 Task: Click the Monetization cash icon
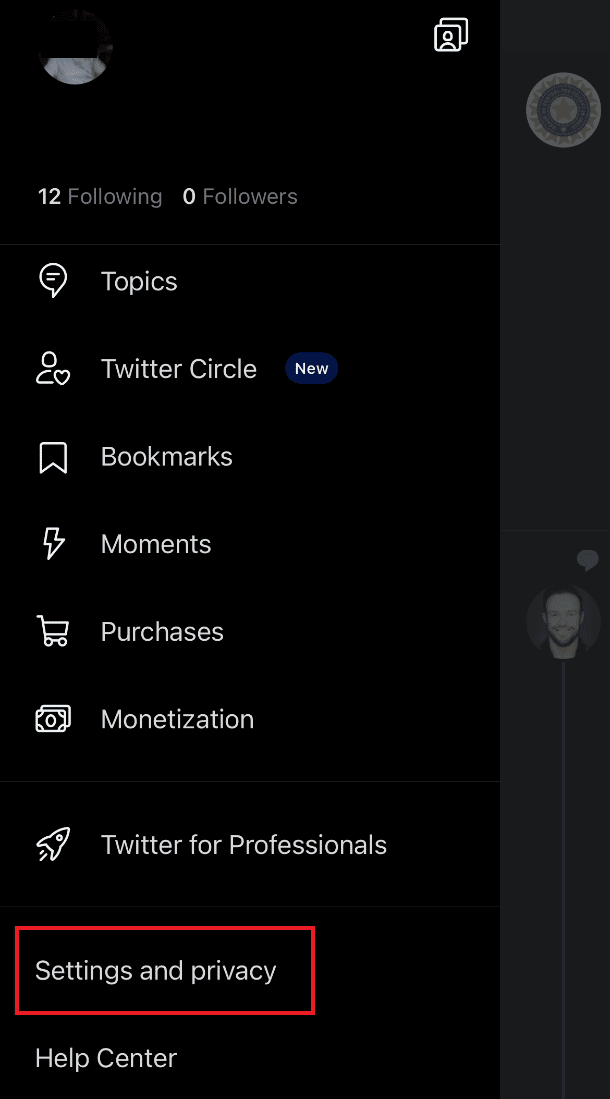pyautogui.click(x=53, y=718)
